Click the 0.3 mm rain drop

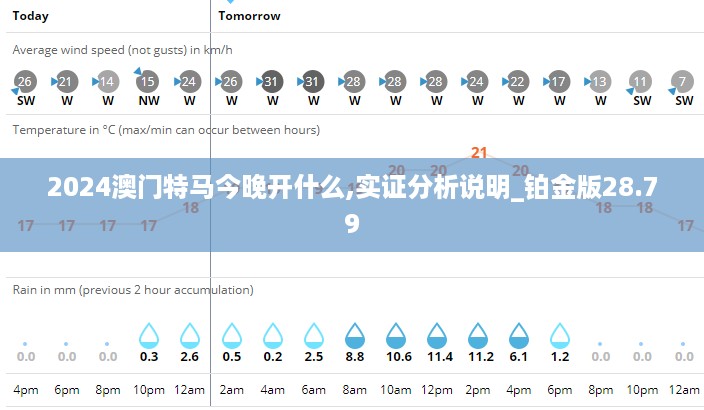click(x=149, y=335)
